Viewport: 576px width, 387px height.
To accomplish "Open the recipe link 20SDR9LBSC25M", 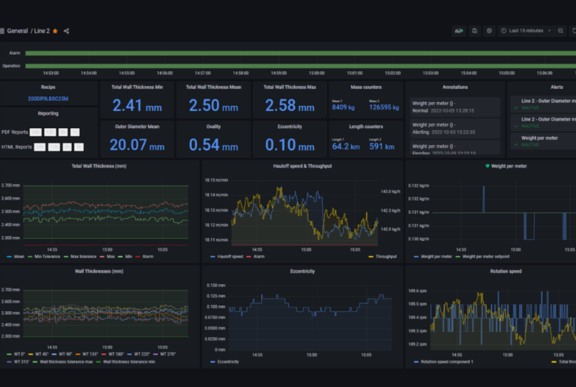I will (x=48, y=99).
